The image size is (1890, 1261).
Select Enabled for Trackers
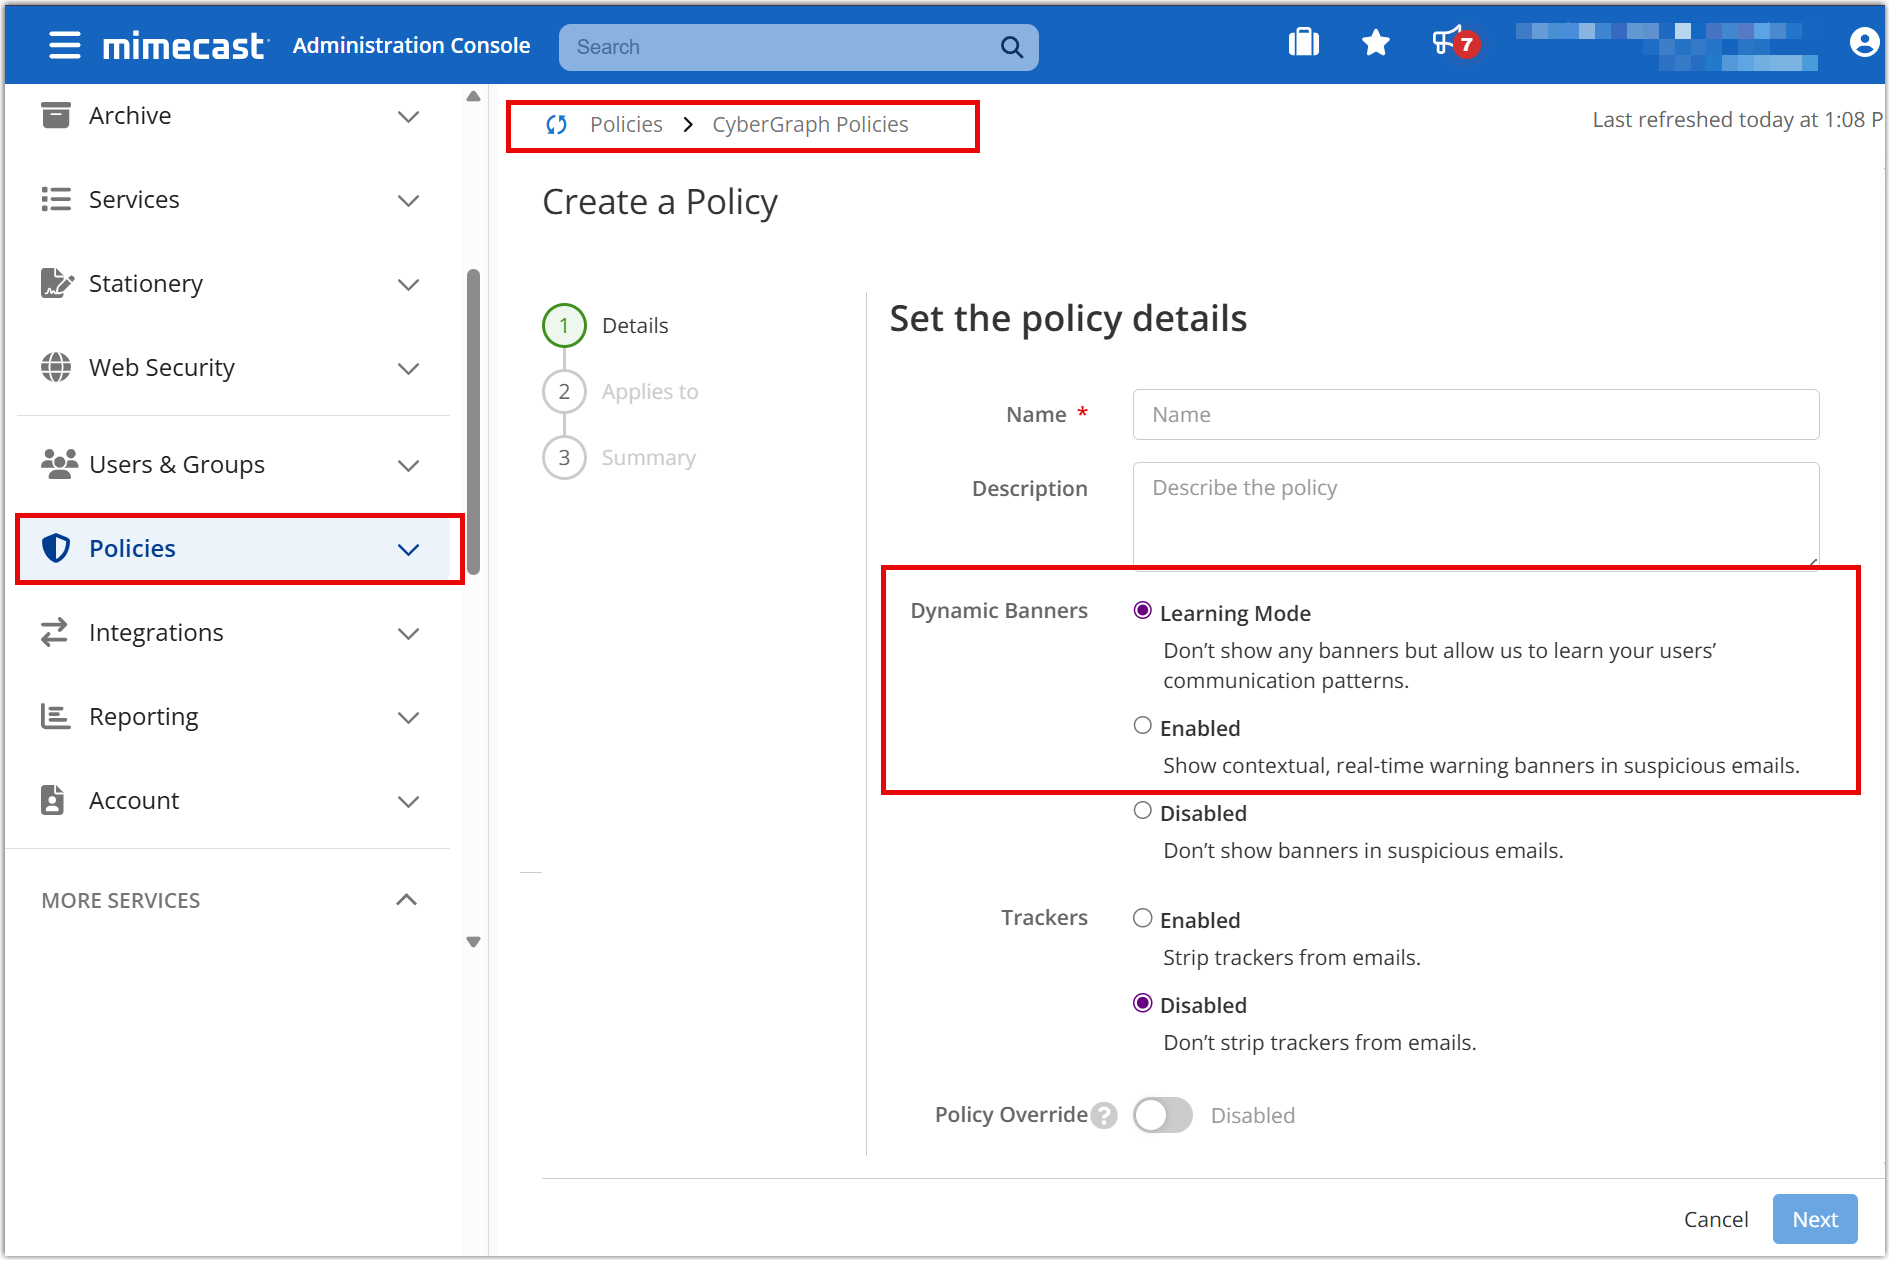point(1142,918)
